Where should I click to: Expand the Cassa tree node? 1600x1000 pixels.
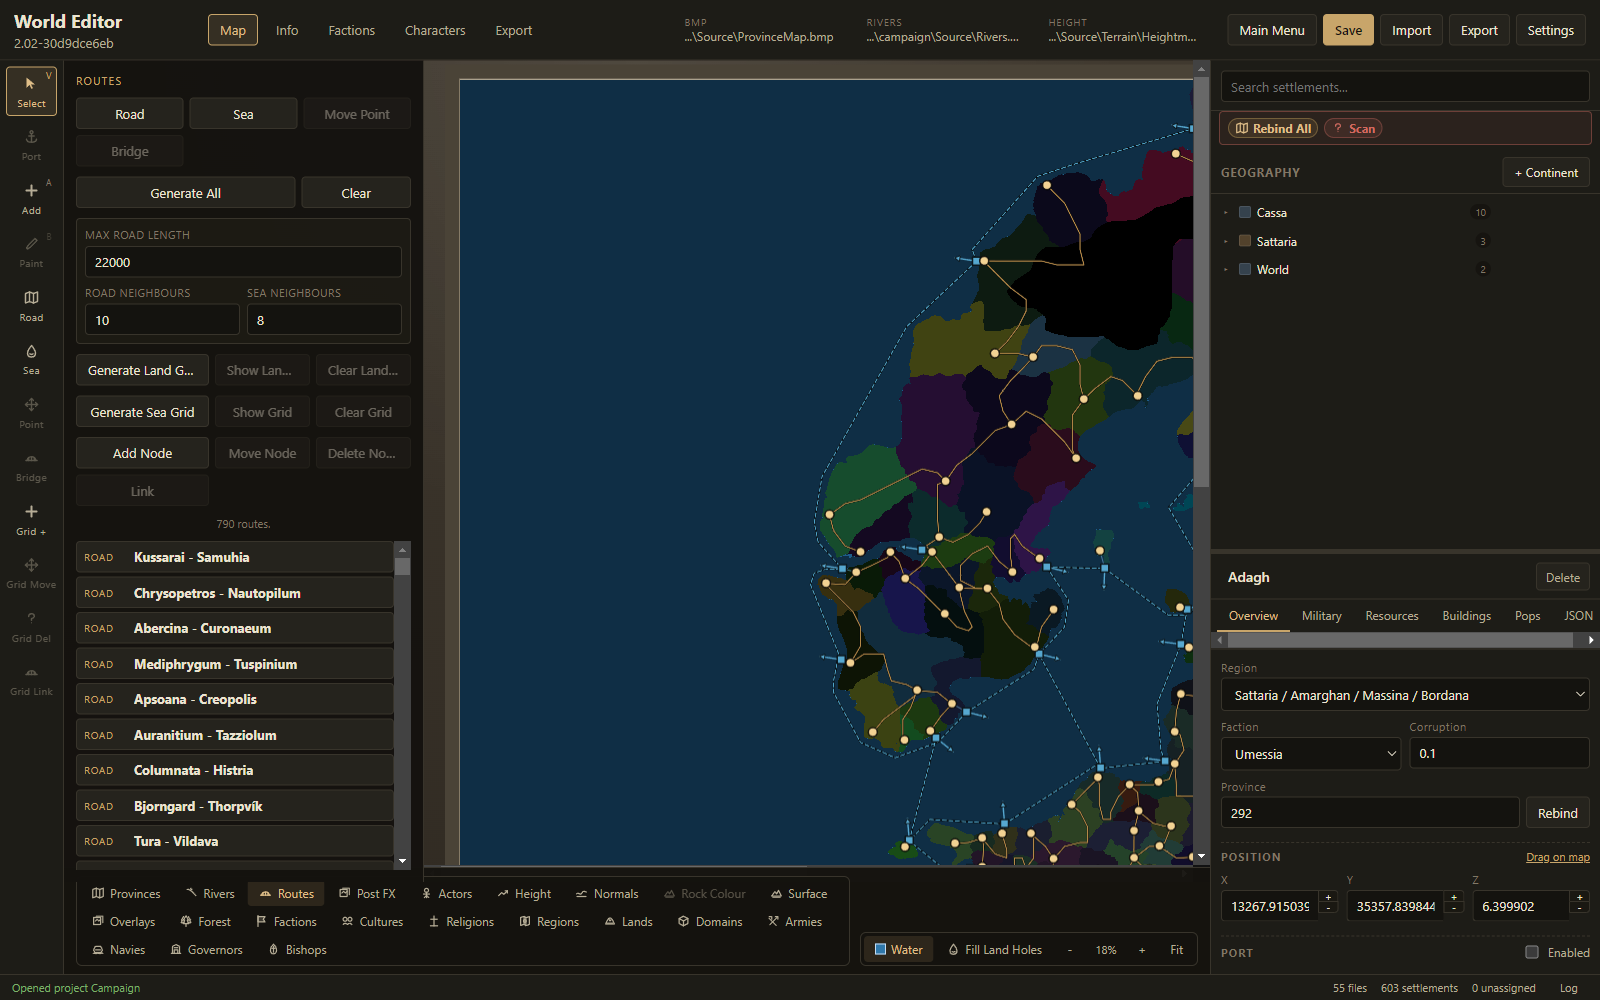(1226, 212)
